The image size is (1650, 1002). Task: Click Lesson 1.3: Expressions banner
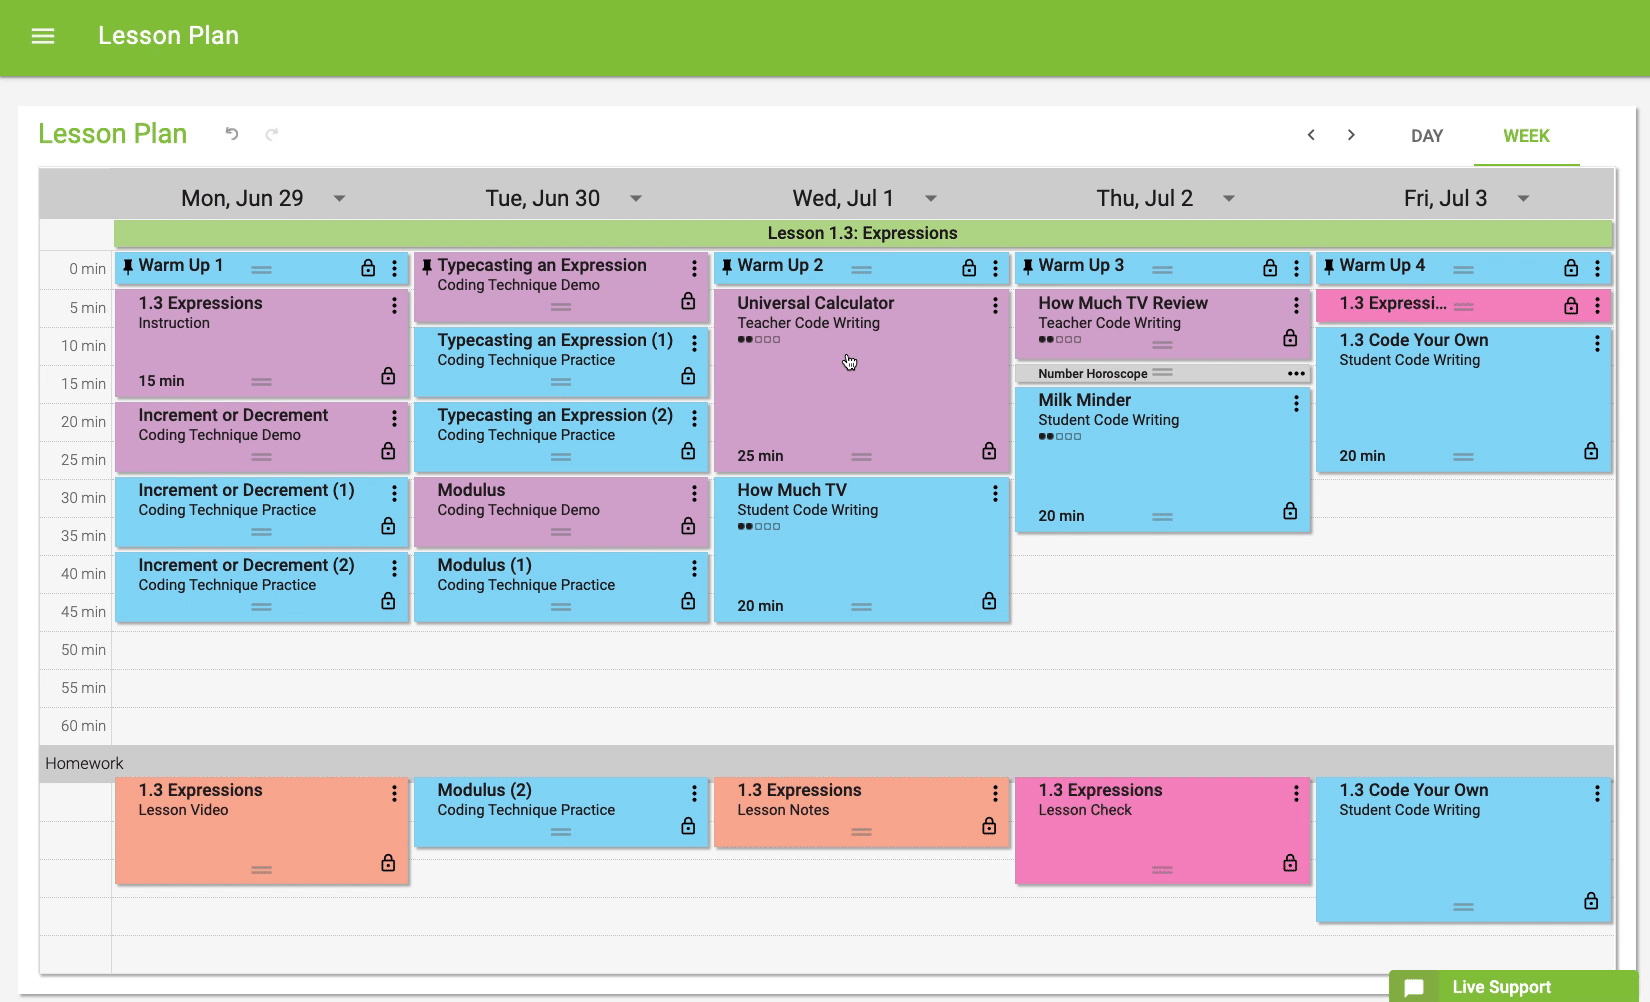click(x=862, y=233)
